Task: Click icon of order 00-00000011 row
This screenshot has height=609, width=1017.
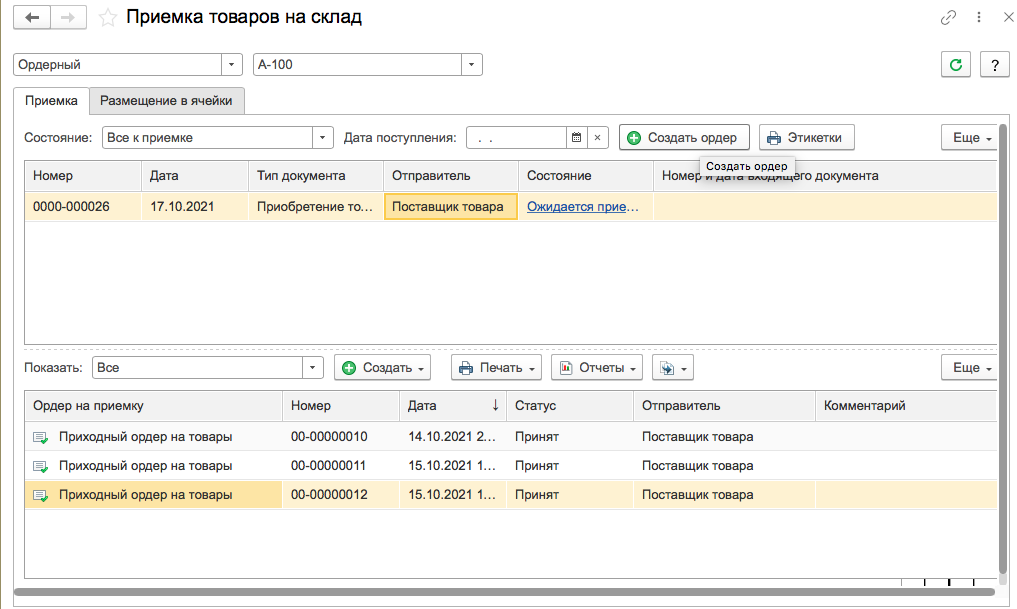Action: [x=40, y=466]
